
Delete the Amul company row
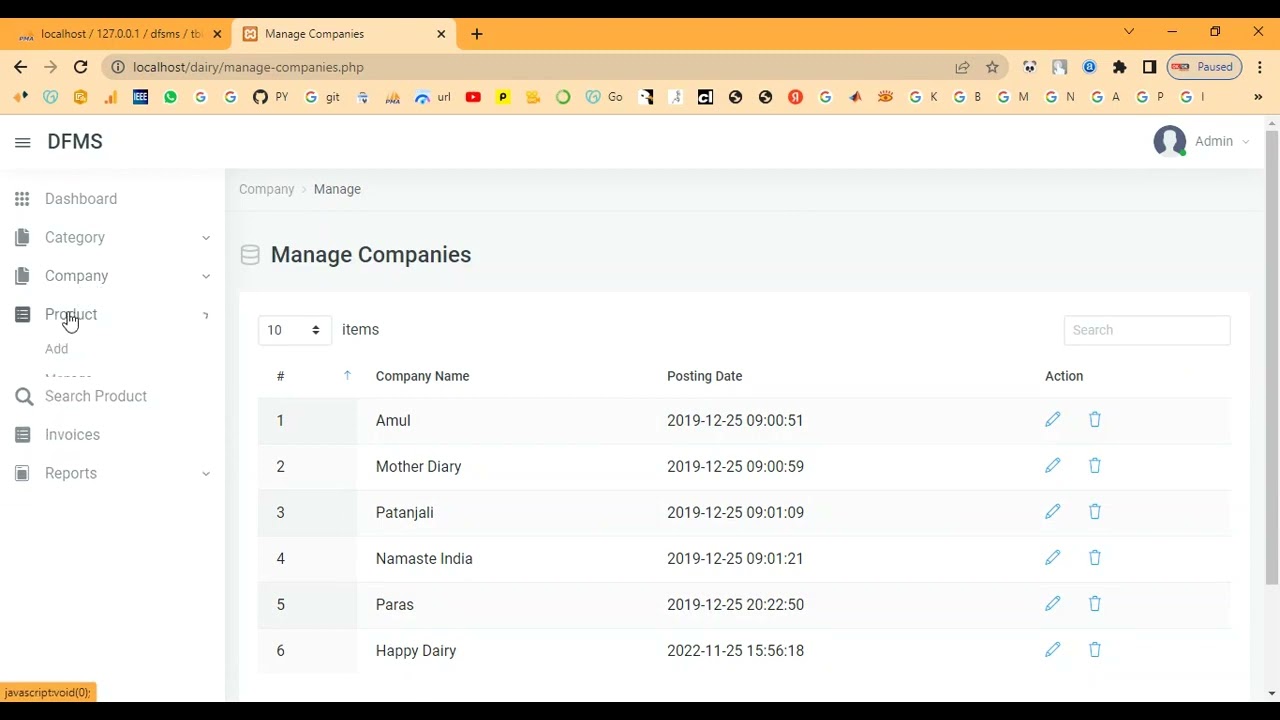1094,420
